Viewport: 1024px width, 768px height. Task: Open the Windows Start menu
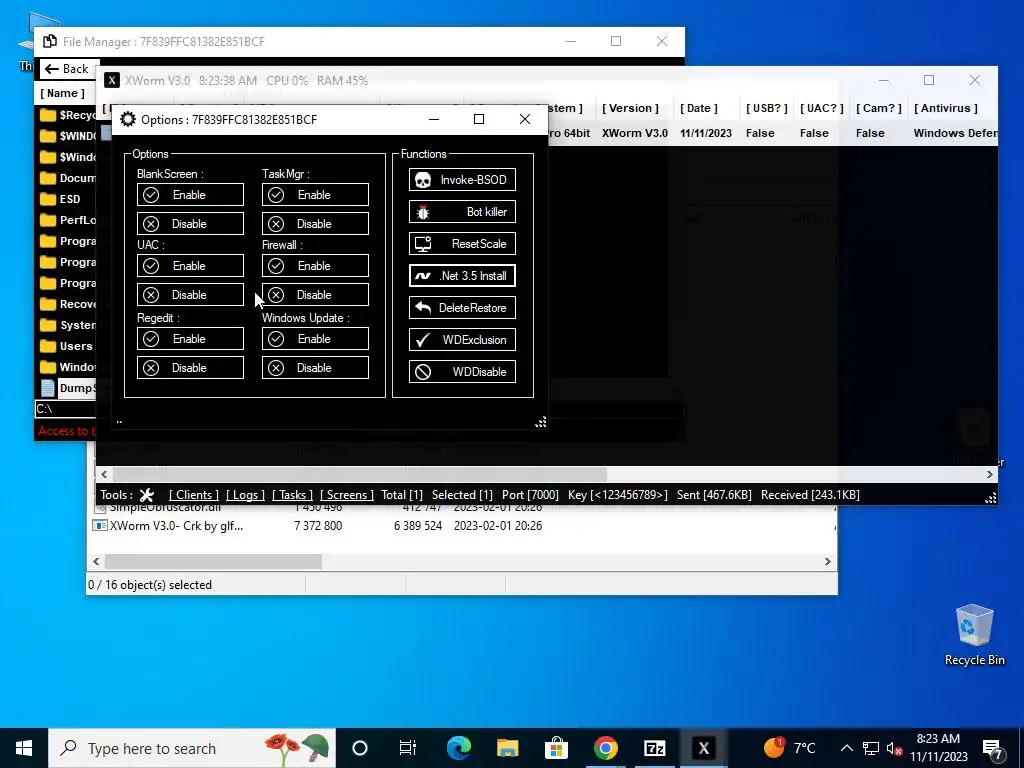click(x=24, y=748)
